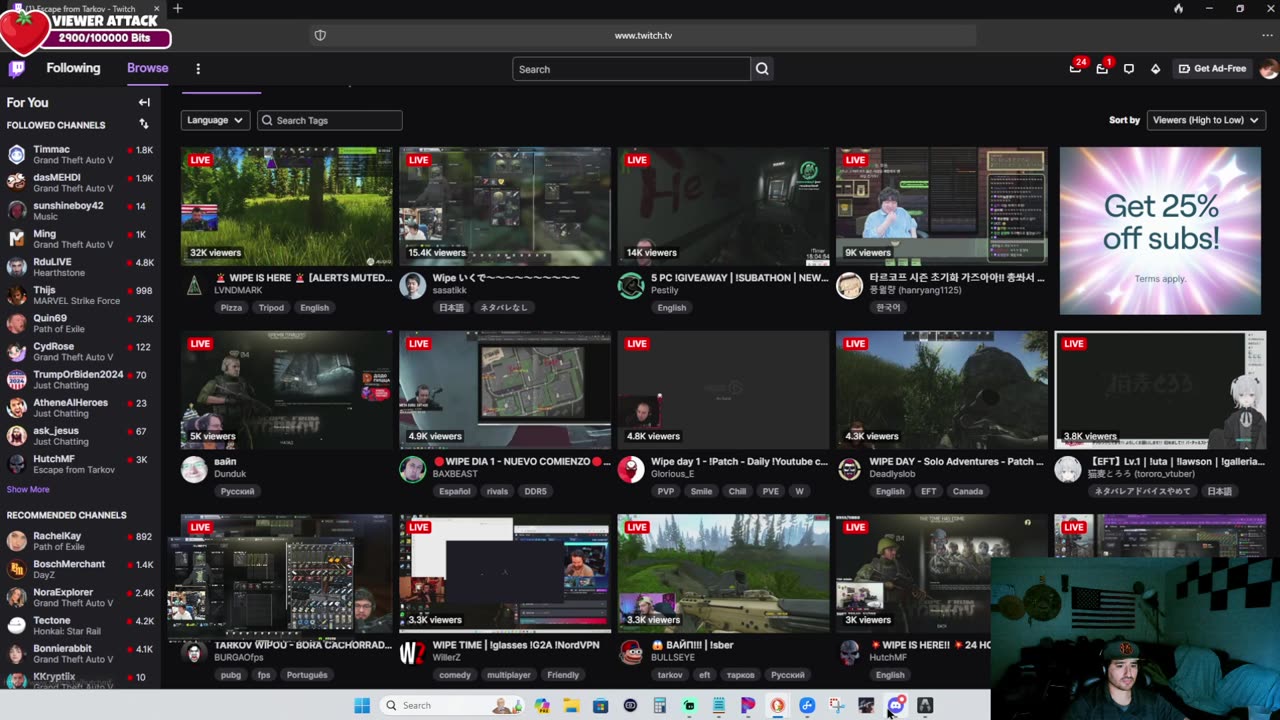Open HutchMF in followed channels sidebar
The width and height of the screenshot is (1280, 720).
(80, 464)
